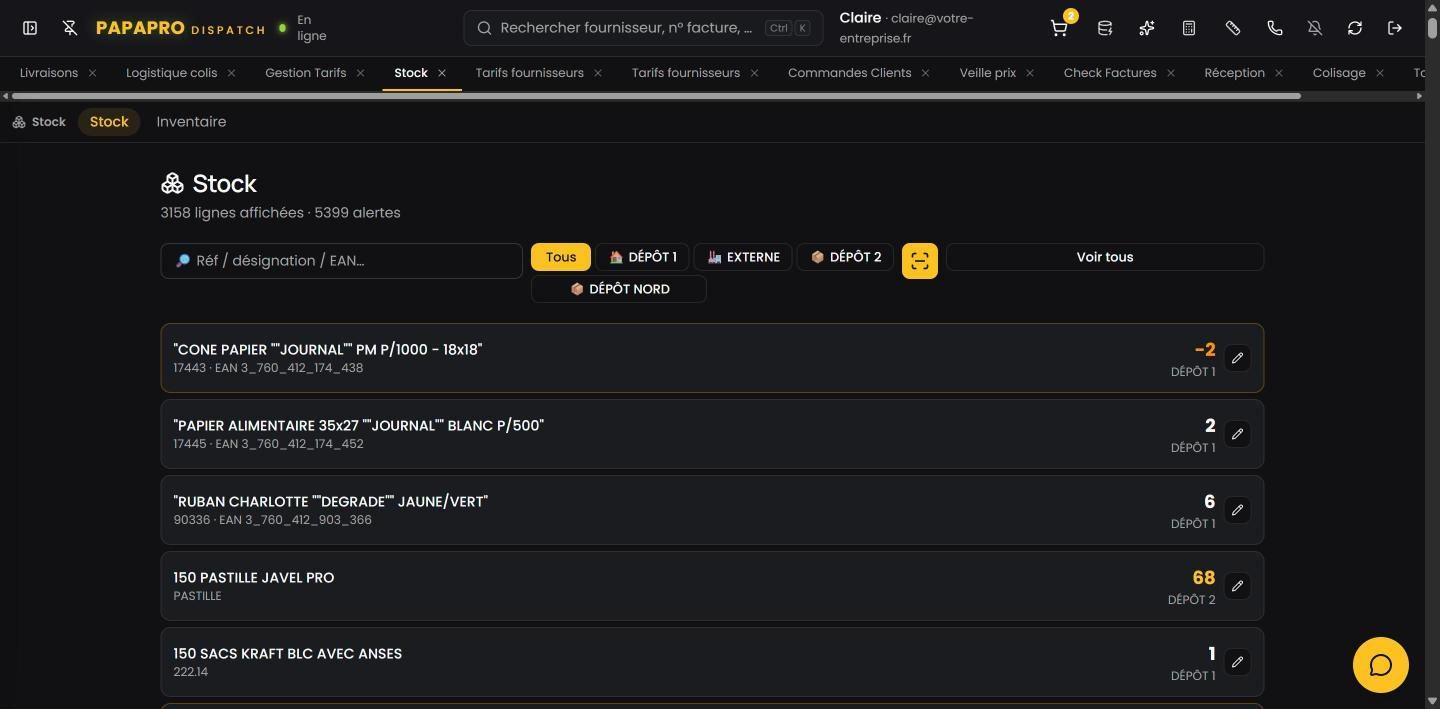Open the chat bubble button
Viewport: 1440px width, 709px height.
point(1381,665)
